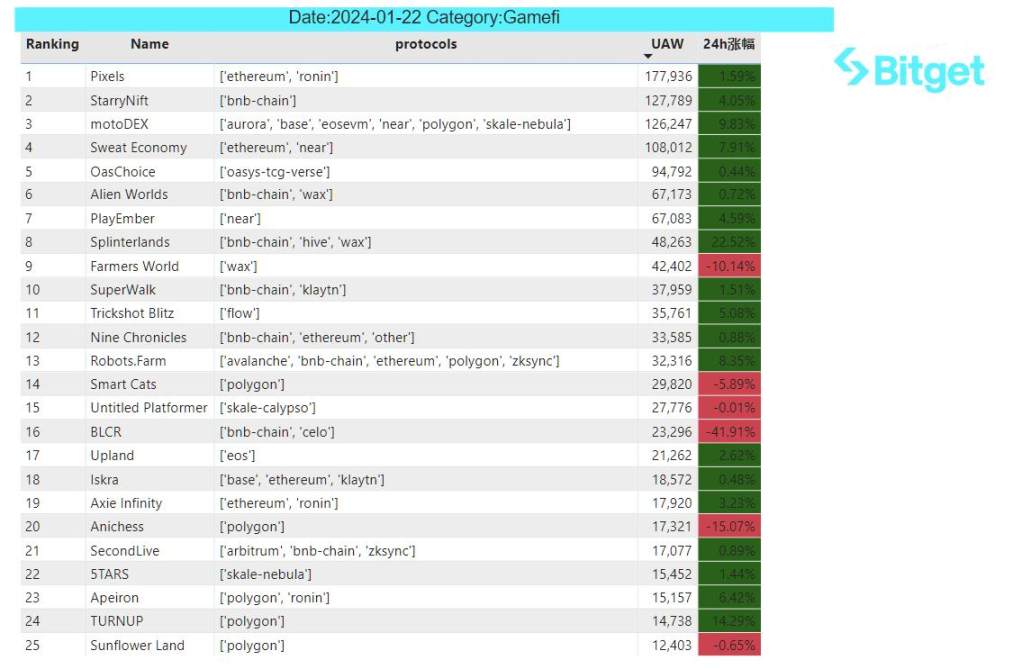Screen dimensions: 1022x669
Task: Select the Name column header
Action: [149, 44]
